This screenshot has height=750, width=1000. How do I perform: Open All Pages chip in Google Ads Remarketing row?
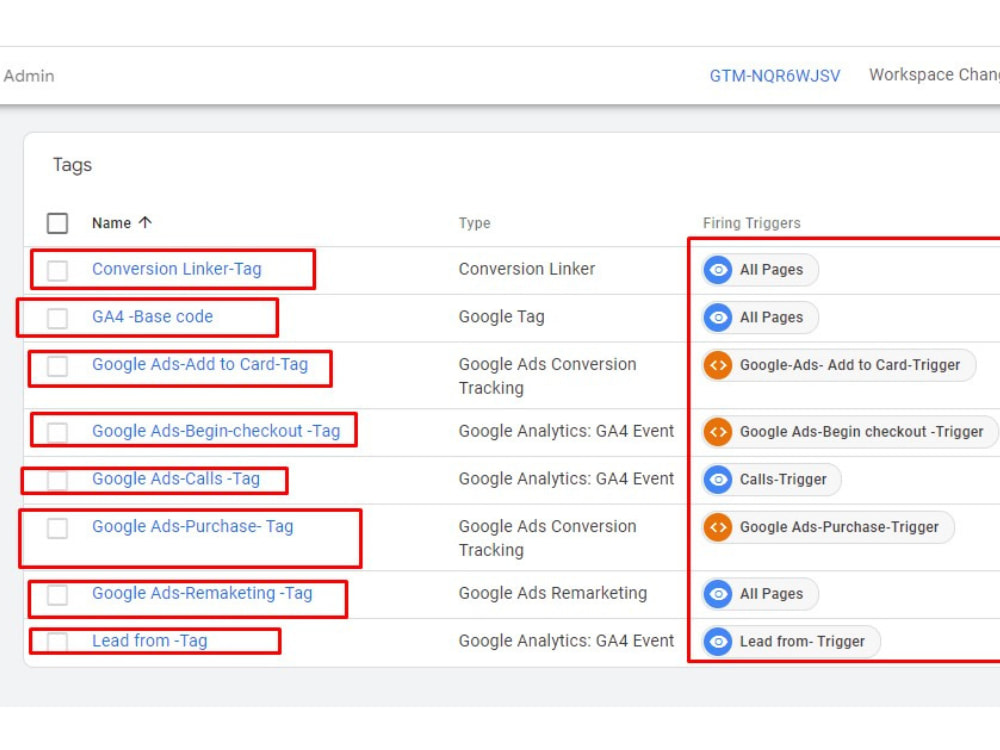point(760,594)
